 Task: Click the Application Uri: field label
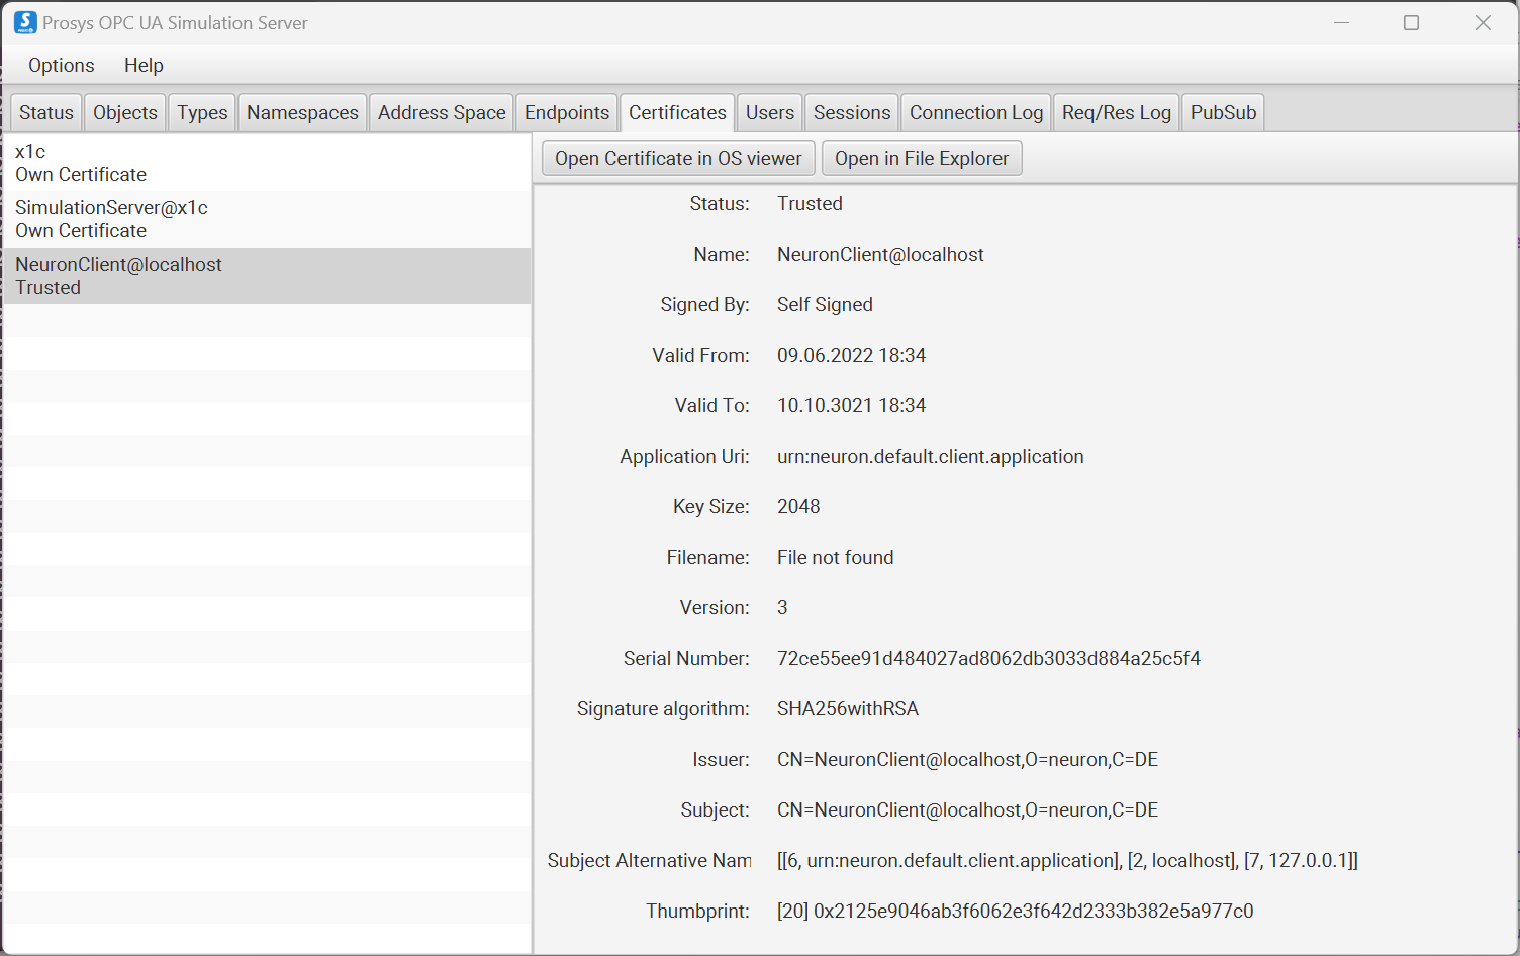[685, 456]
